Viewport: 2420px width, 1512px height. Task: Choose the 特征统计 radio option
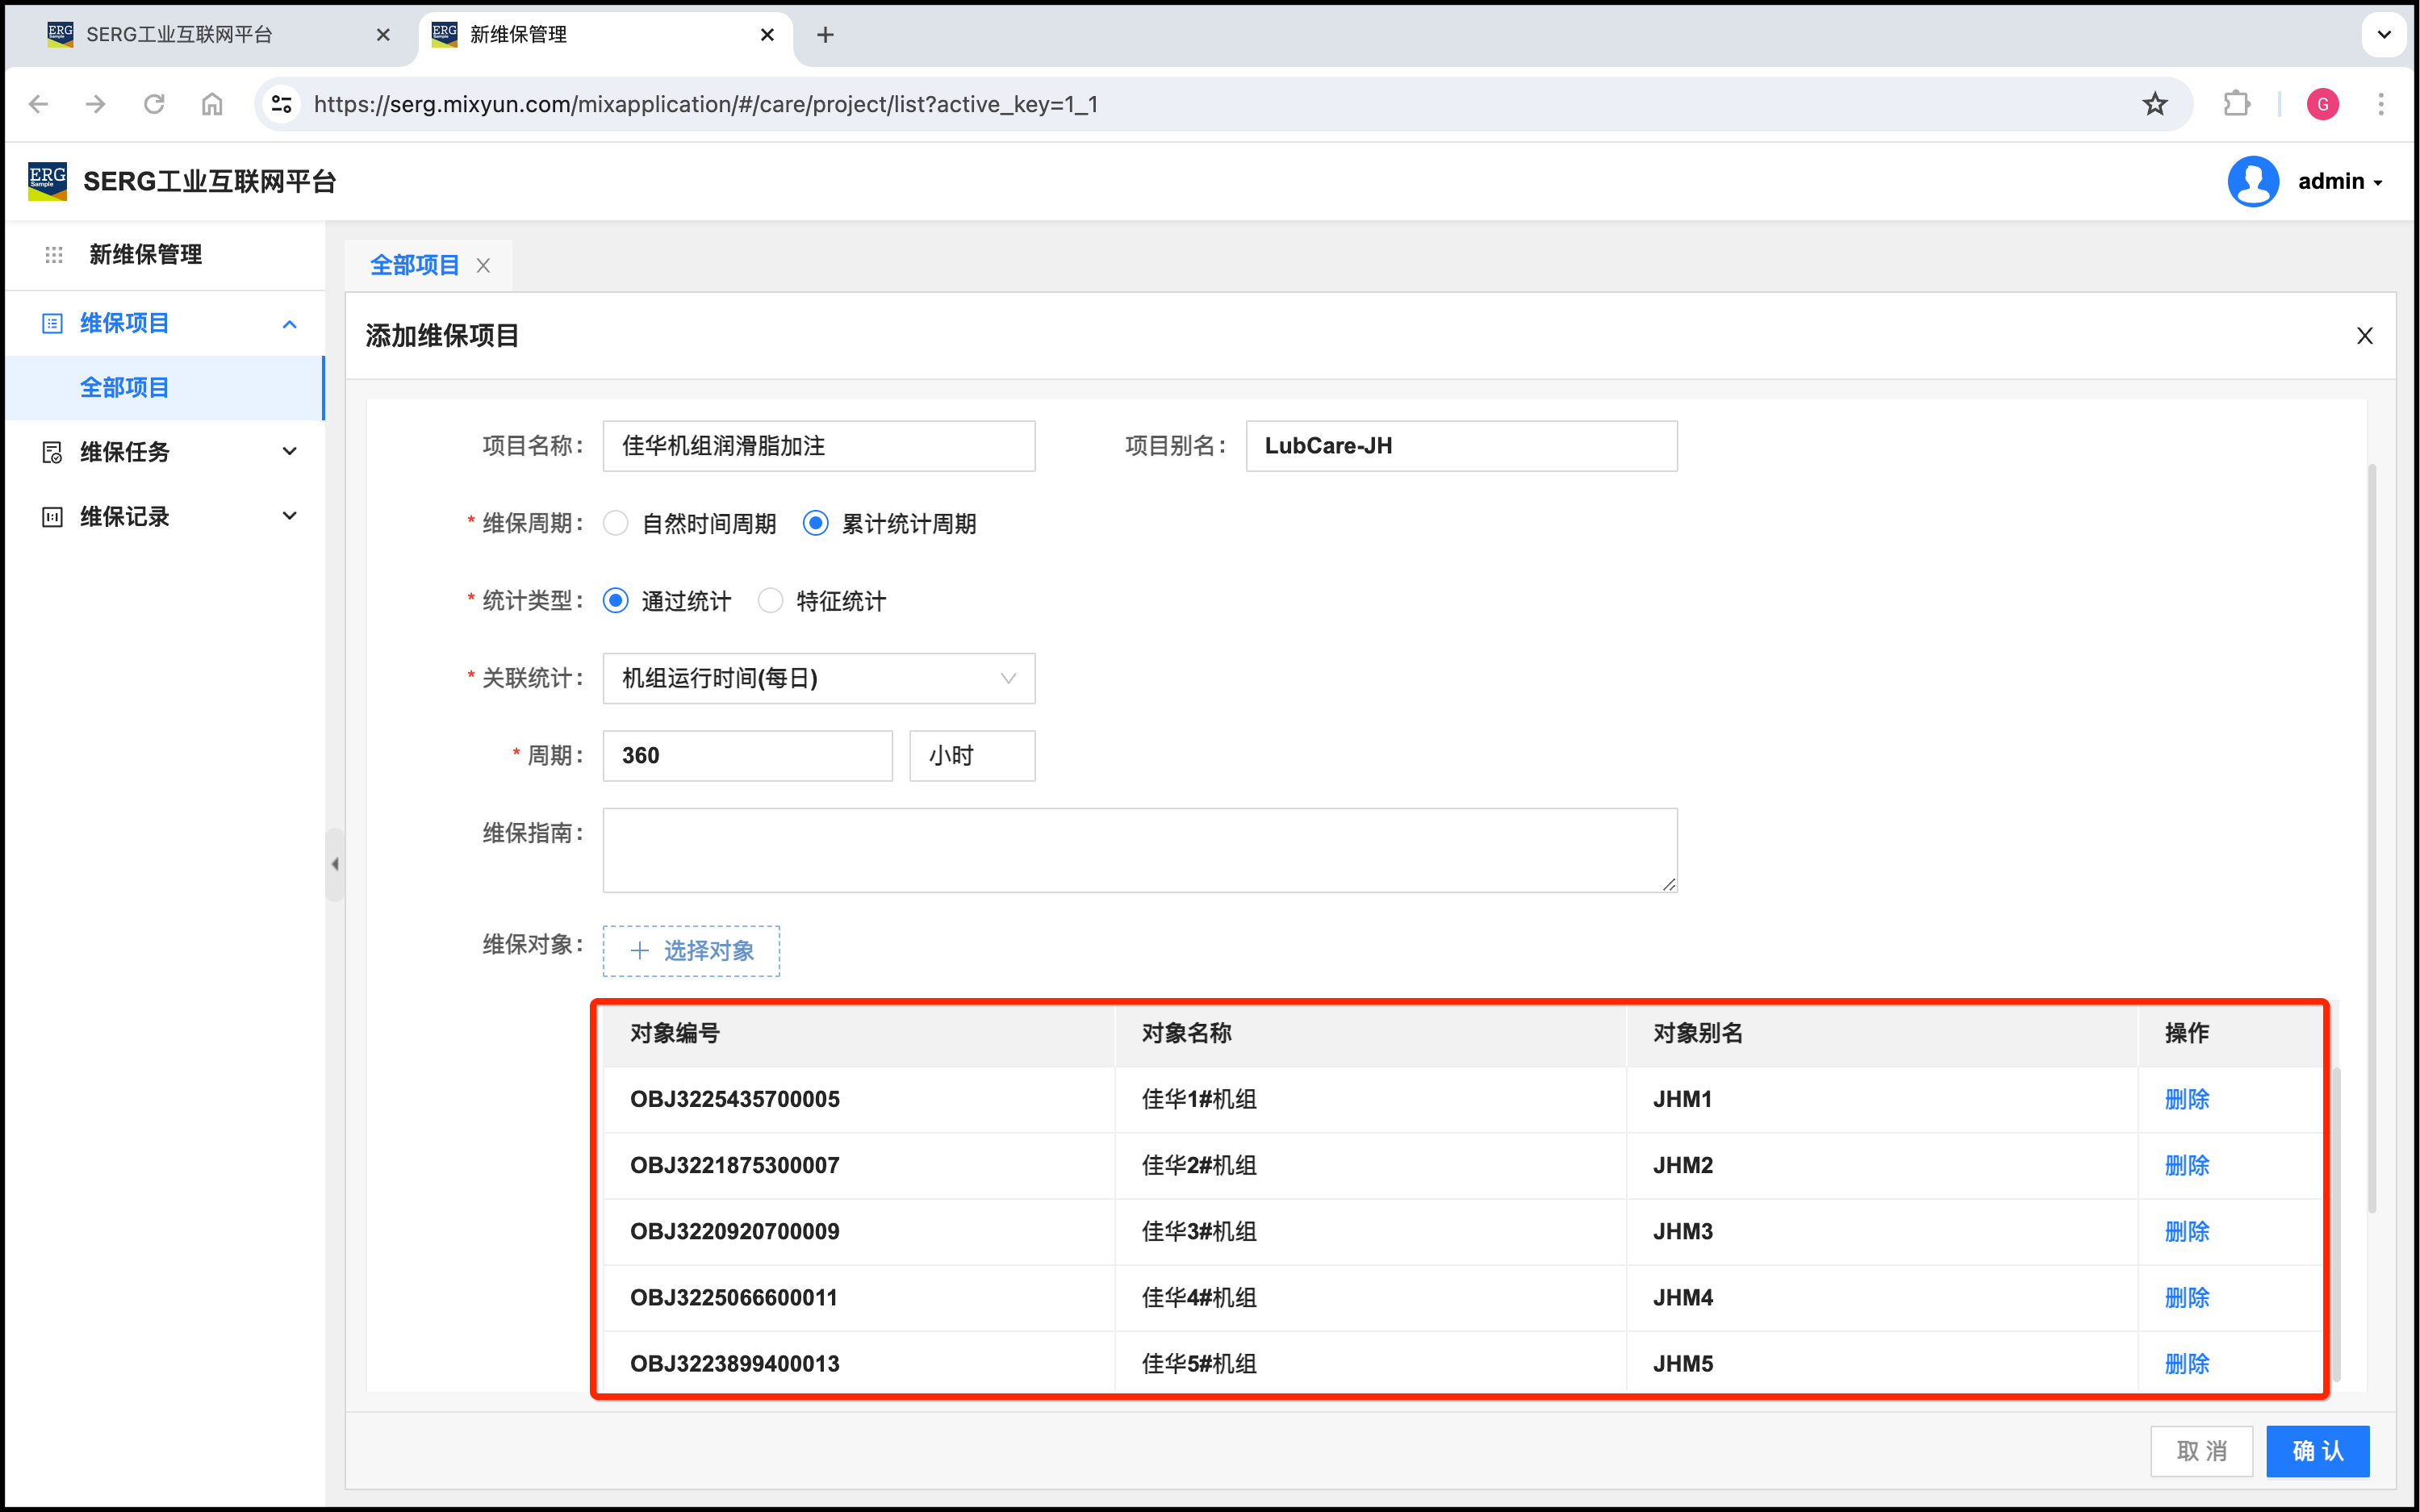click(770, 601)
